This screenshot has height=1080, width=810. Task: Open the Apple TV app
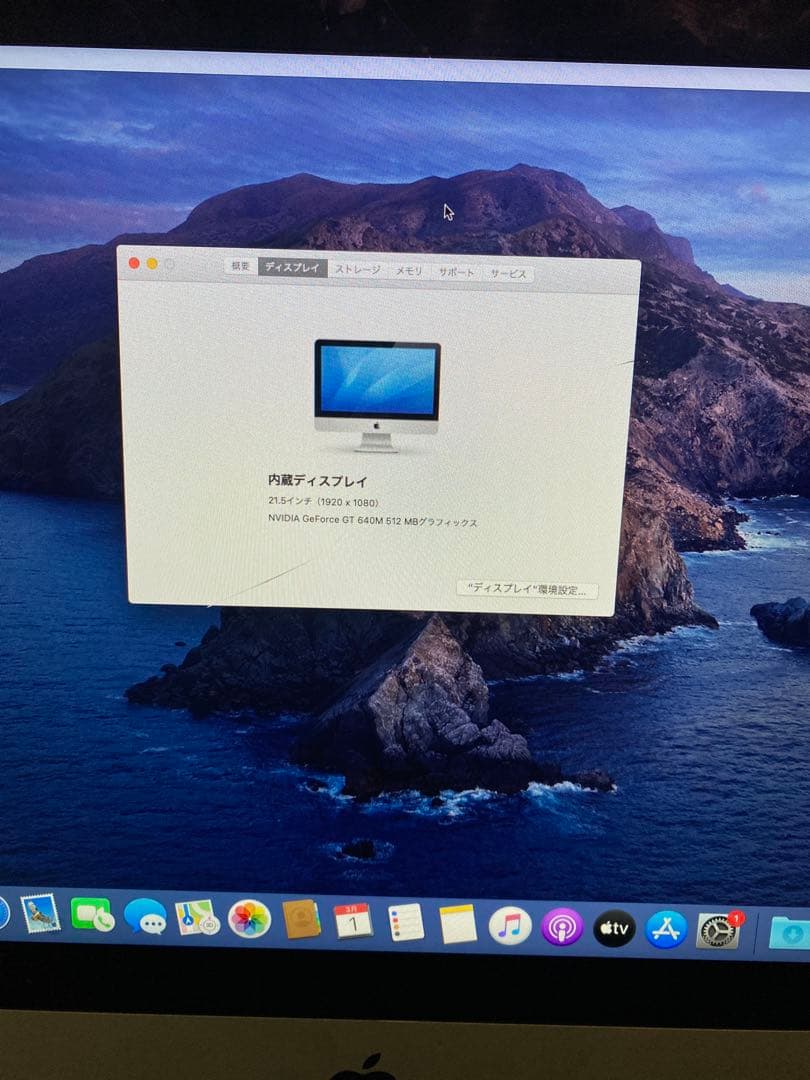pos(614,927)
